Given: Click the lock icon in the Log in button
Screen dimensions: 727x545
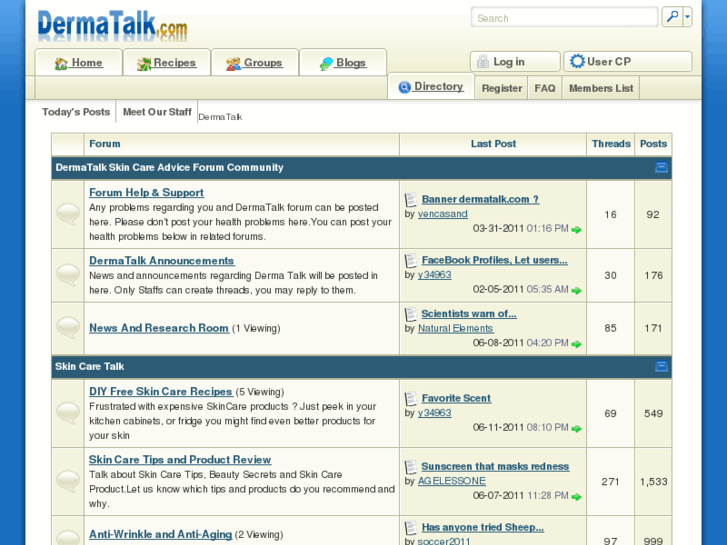Looking at the screenshot, I should coord(483,61).
